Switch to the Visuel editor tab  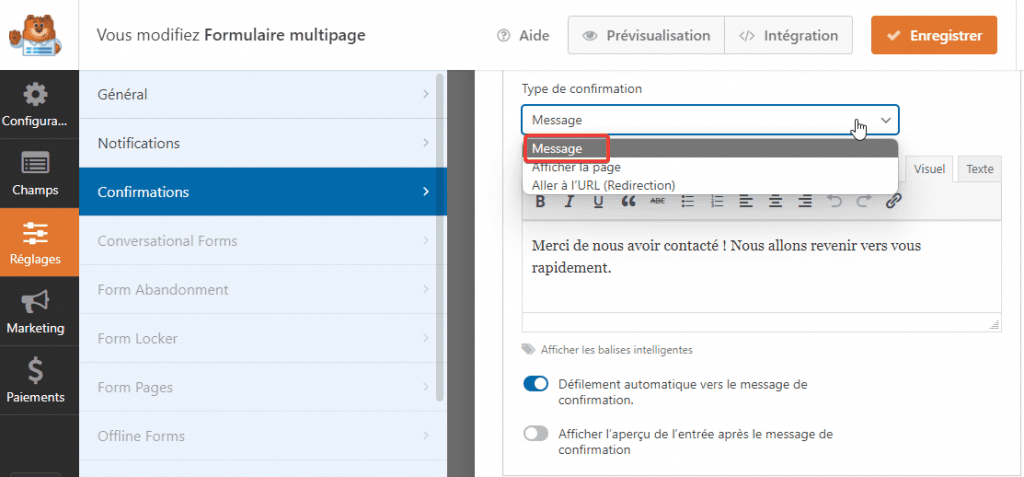click(929, 169)
